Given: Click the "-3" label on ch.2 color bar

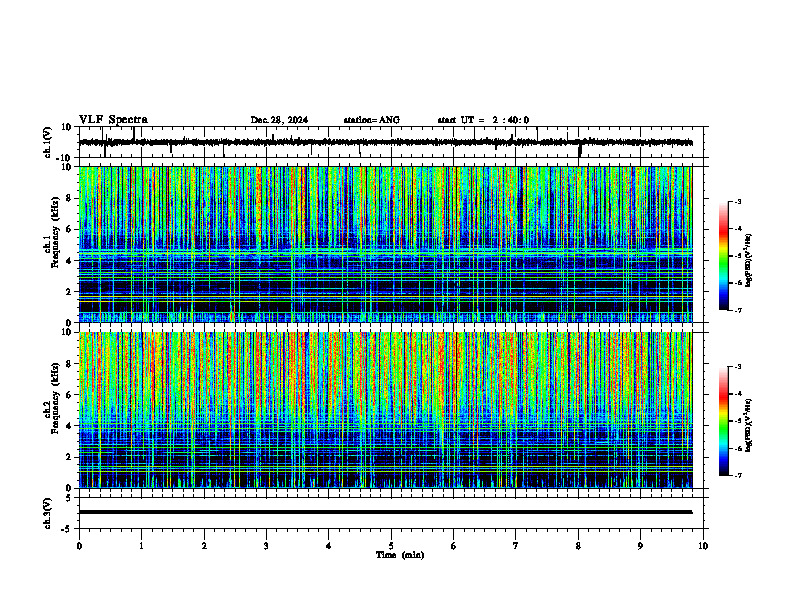Looking at the screenshot, I should [x=738, y=367].
